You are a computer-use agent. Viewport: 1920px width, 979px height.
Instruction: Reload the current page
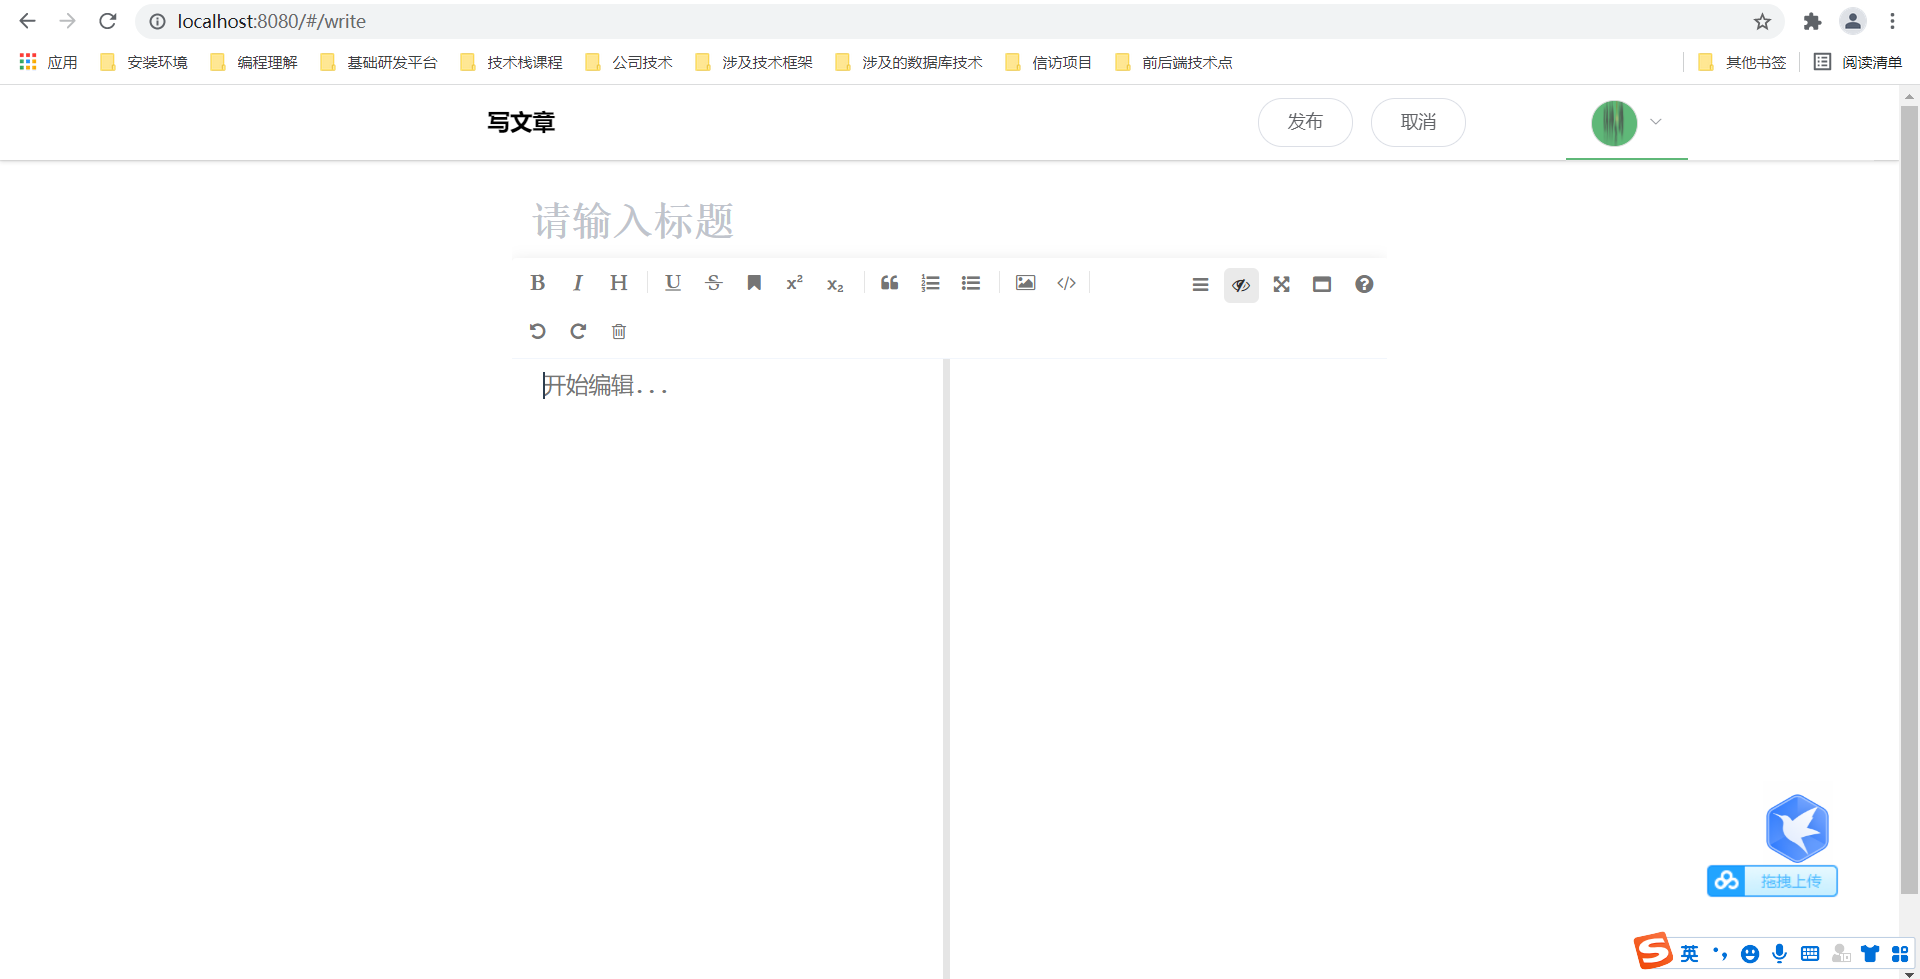click(x=108, y=21)
